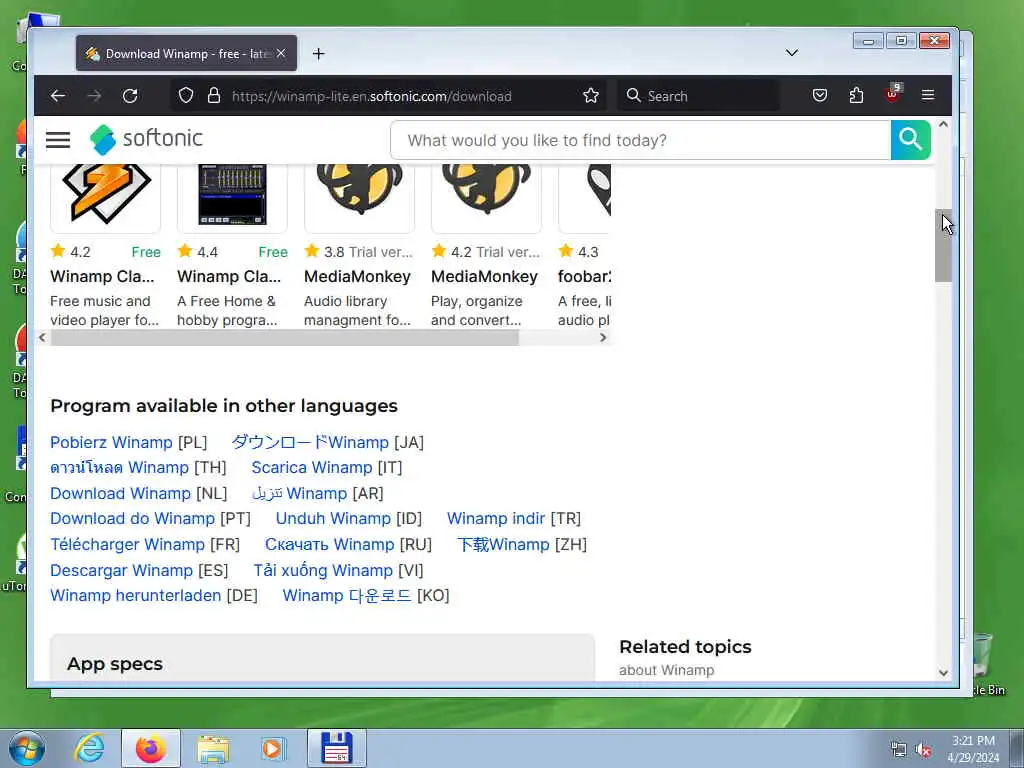Click left arrow of carousel scrollbar
Viewport: 1024px width, 768px height.
[42, 338]
